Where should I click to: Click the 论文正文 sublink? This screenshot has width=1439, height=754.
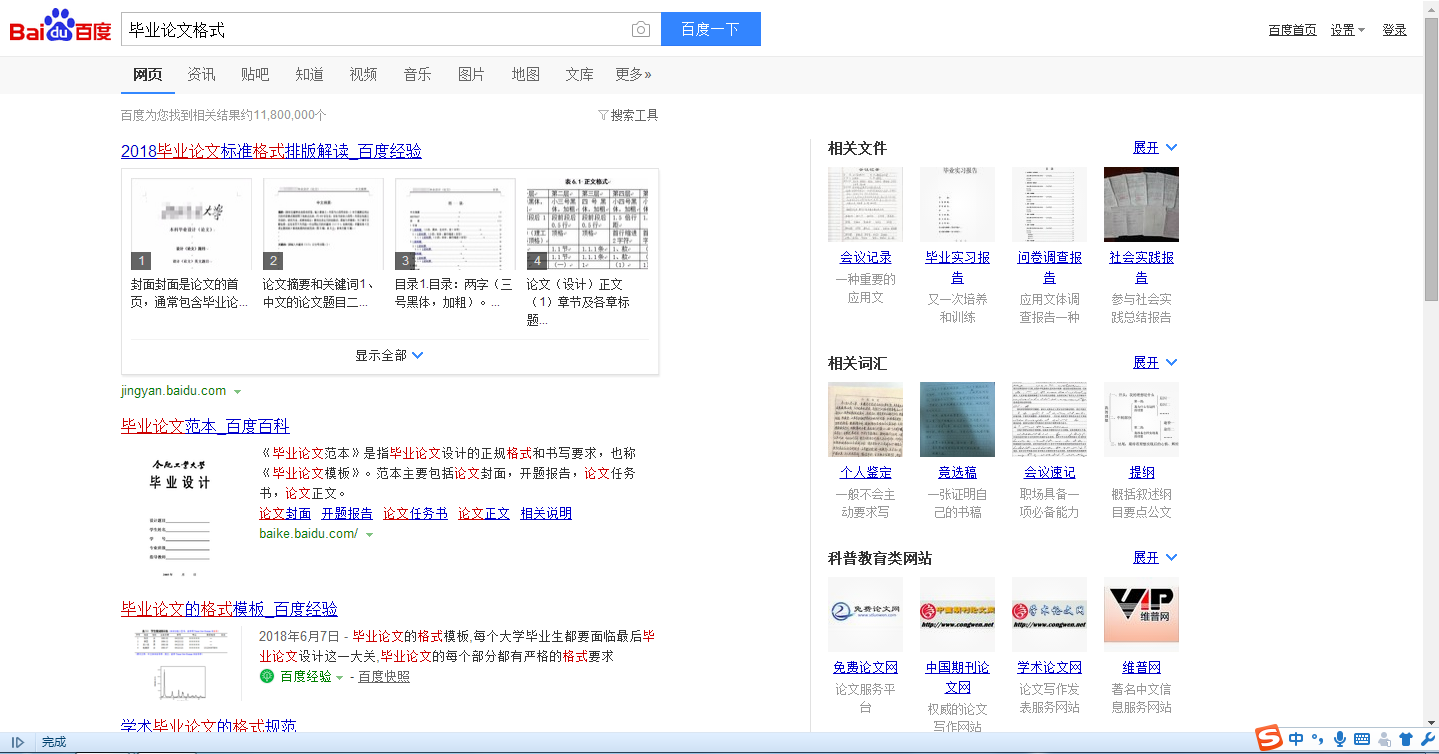pos(484,513)
